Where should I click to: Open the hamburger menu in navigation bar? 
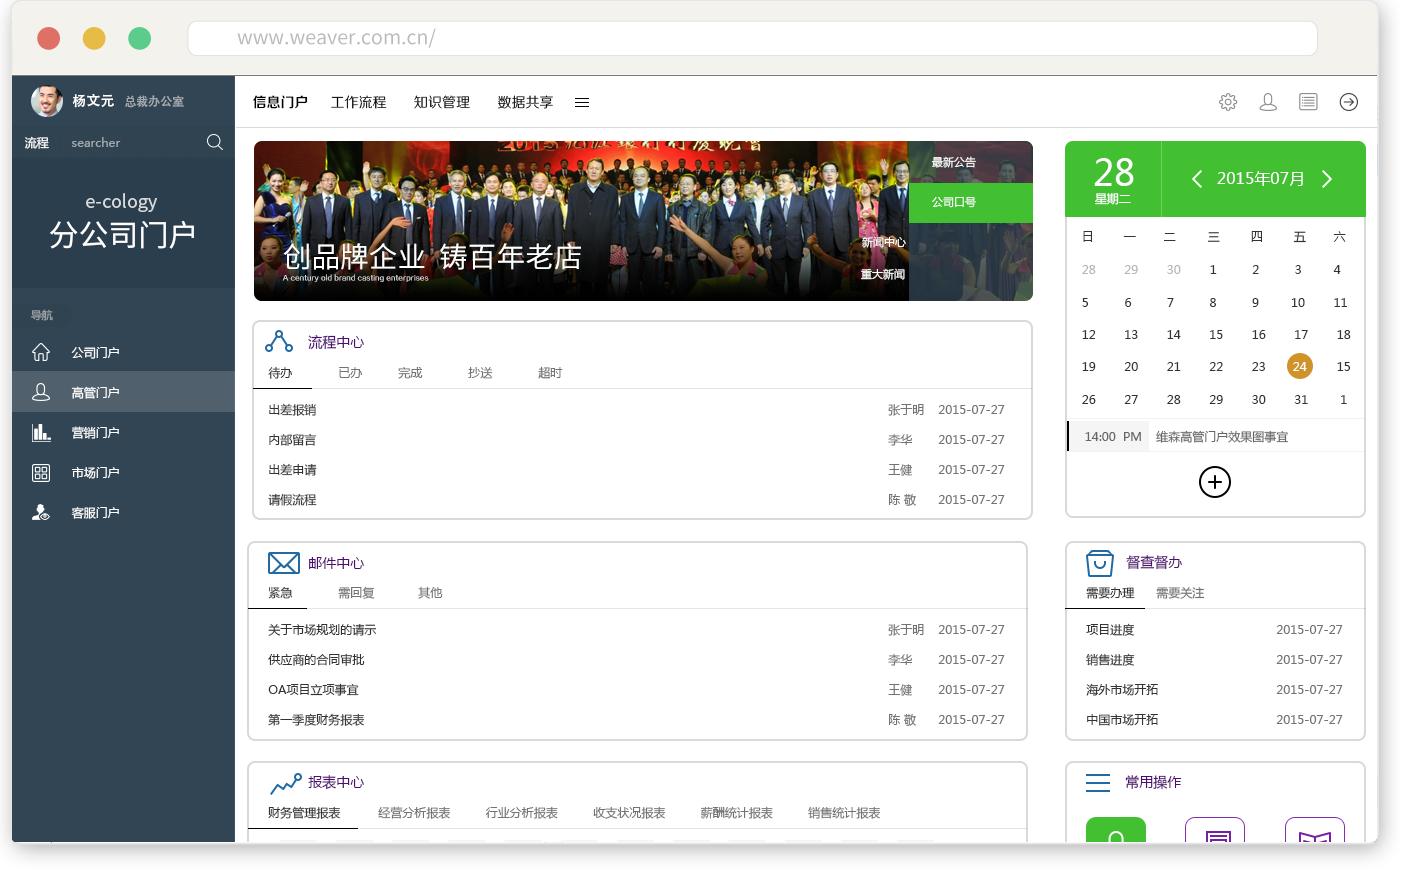point(582,103)
